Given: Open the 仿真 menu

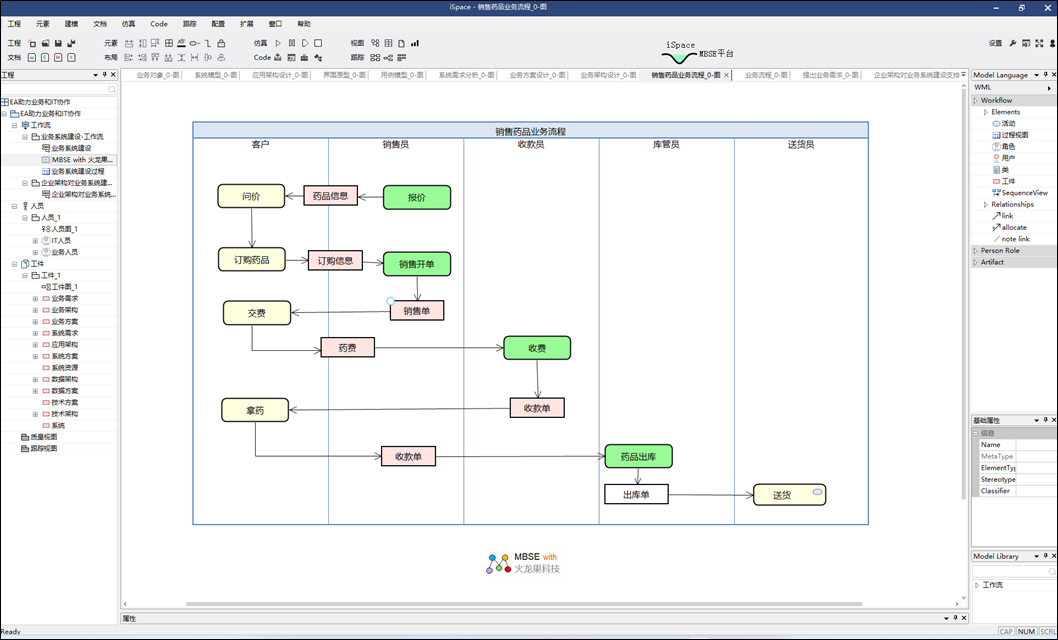Looking at the screenshot, I should (x=128, y=23).
